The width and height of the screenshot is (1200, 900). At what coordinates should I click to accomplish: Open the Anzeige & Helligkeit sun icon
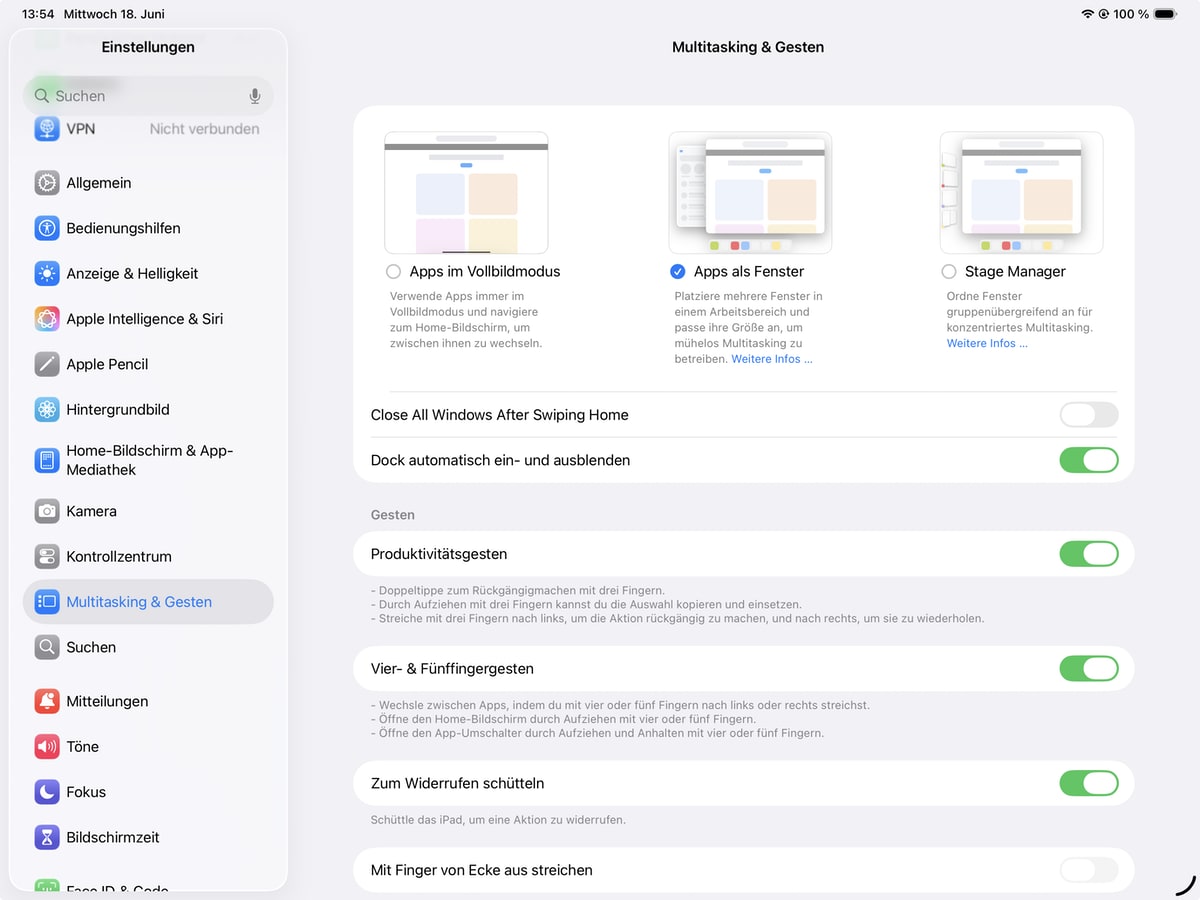point(47,274)
